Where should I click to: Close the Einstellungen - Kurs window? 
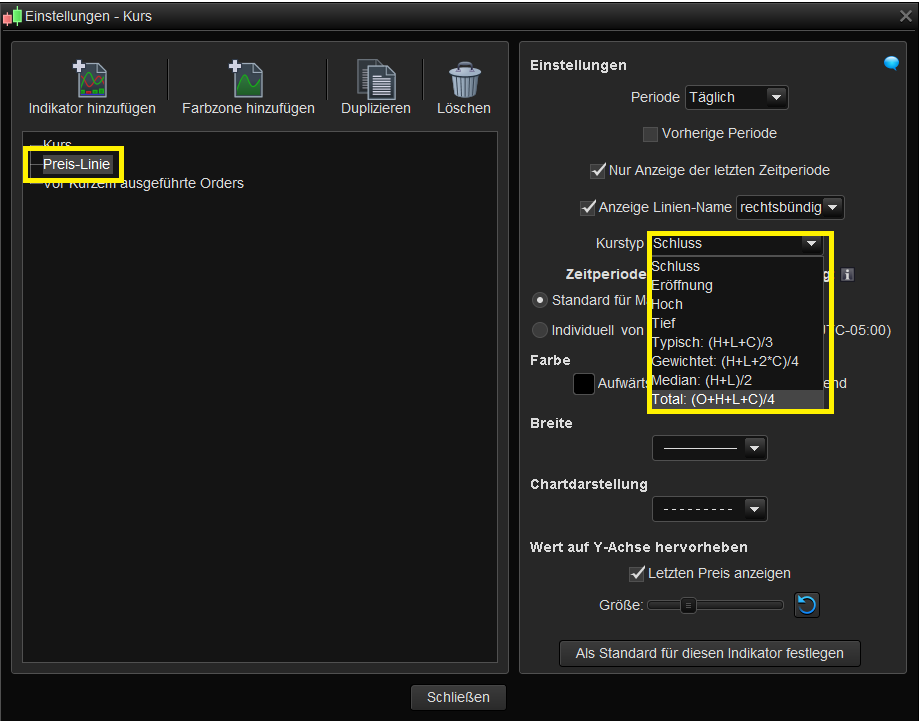[x=905, y=16]
